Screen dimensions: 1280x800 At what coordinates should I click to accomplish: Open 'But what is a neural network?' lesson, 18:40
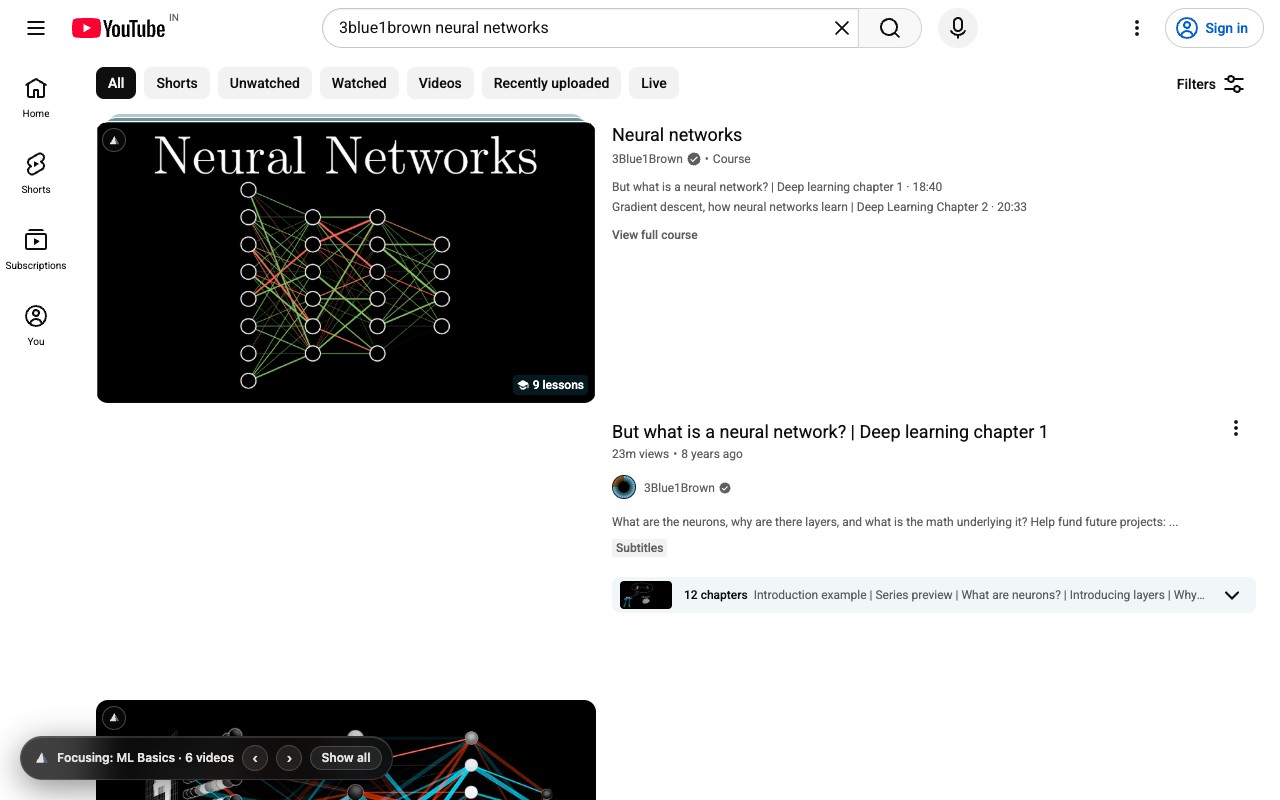[x=777, y=187]
